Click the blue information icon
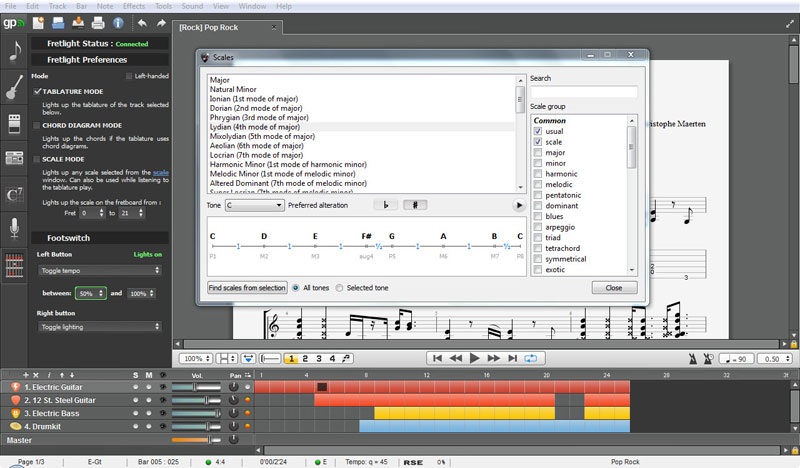800x468 pixels. (118, 23)
